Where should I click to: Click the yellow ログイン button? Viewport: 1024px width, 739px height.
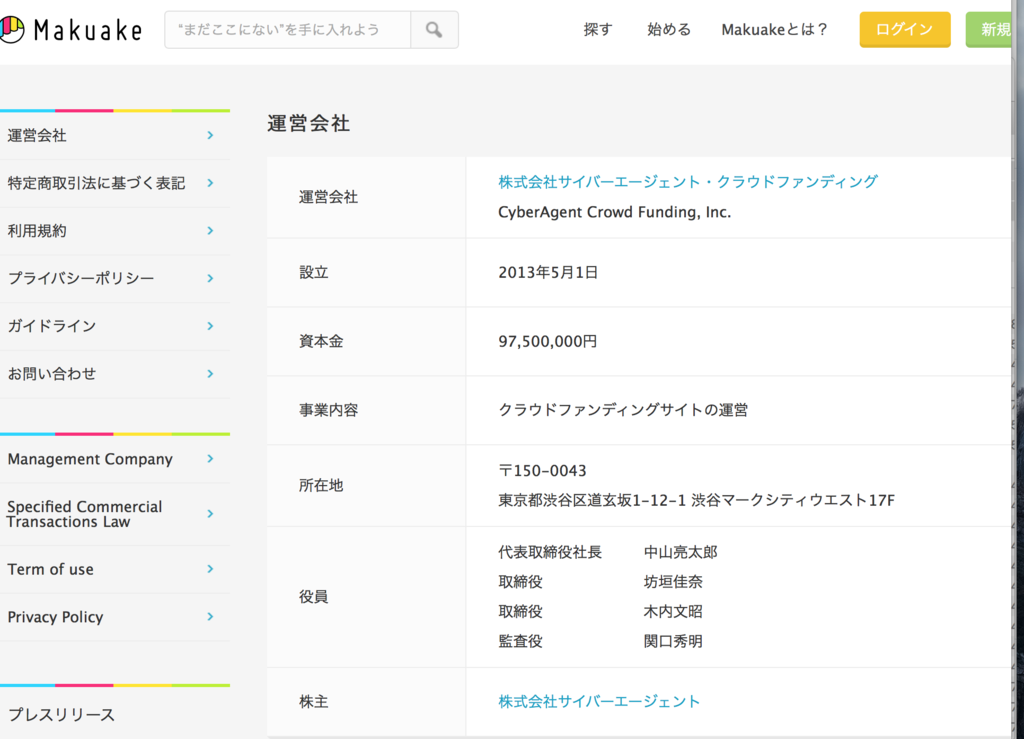(x=904, y=29)
